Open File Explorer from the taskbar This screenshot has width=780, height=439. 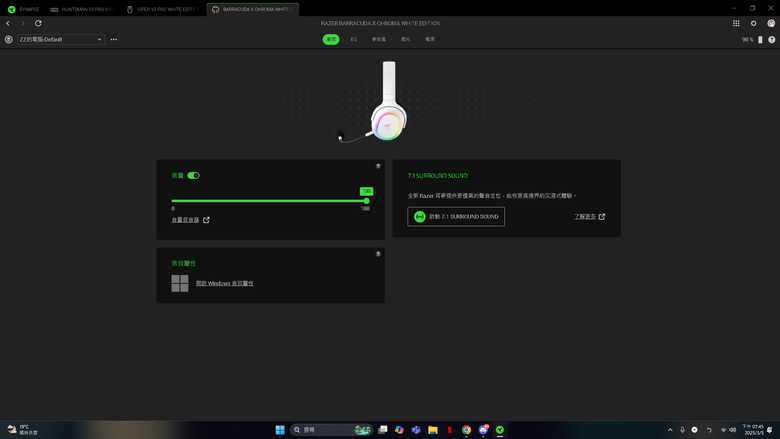433,430
